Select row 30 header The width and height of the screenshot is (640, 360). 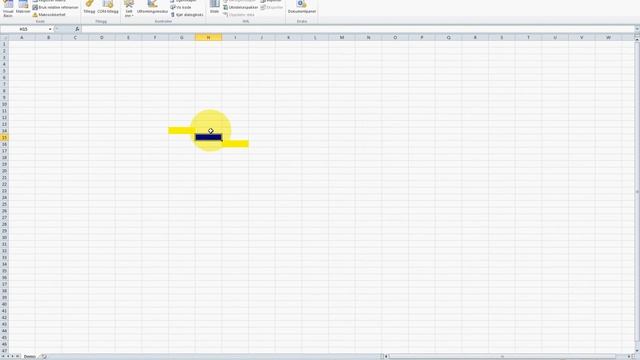point(4,238)
